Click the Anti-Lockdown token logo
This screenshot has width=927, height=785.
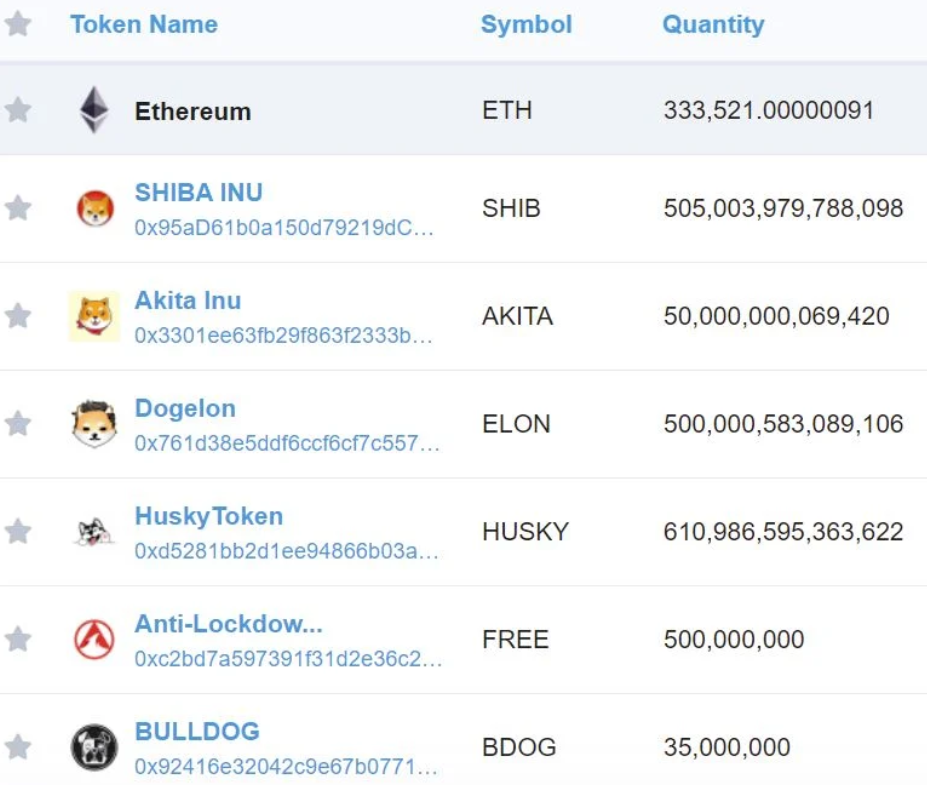point(94,640)
